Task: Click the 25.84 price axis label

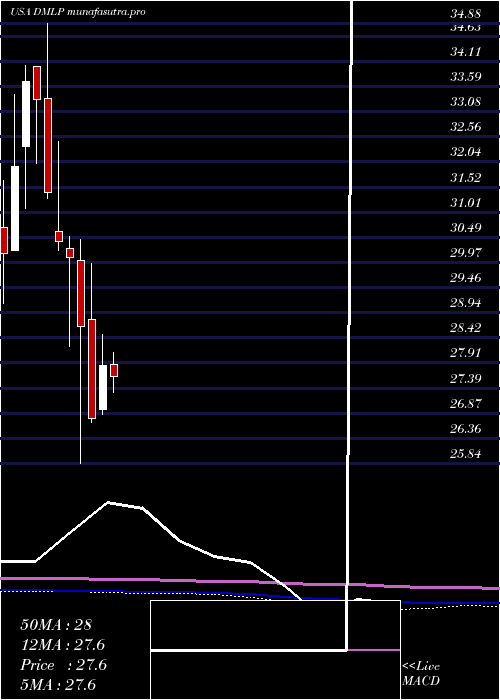Action: pyautogui.click(x=466, y=454)
